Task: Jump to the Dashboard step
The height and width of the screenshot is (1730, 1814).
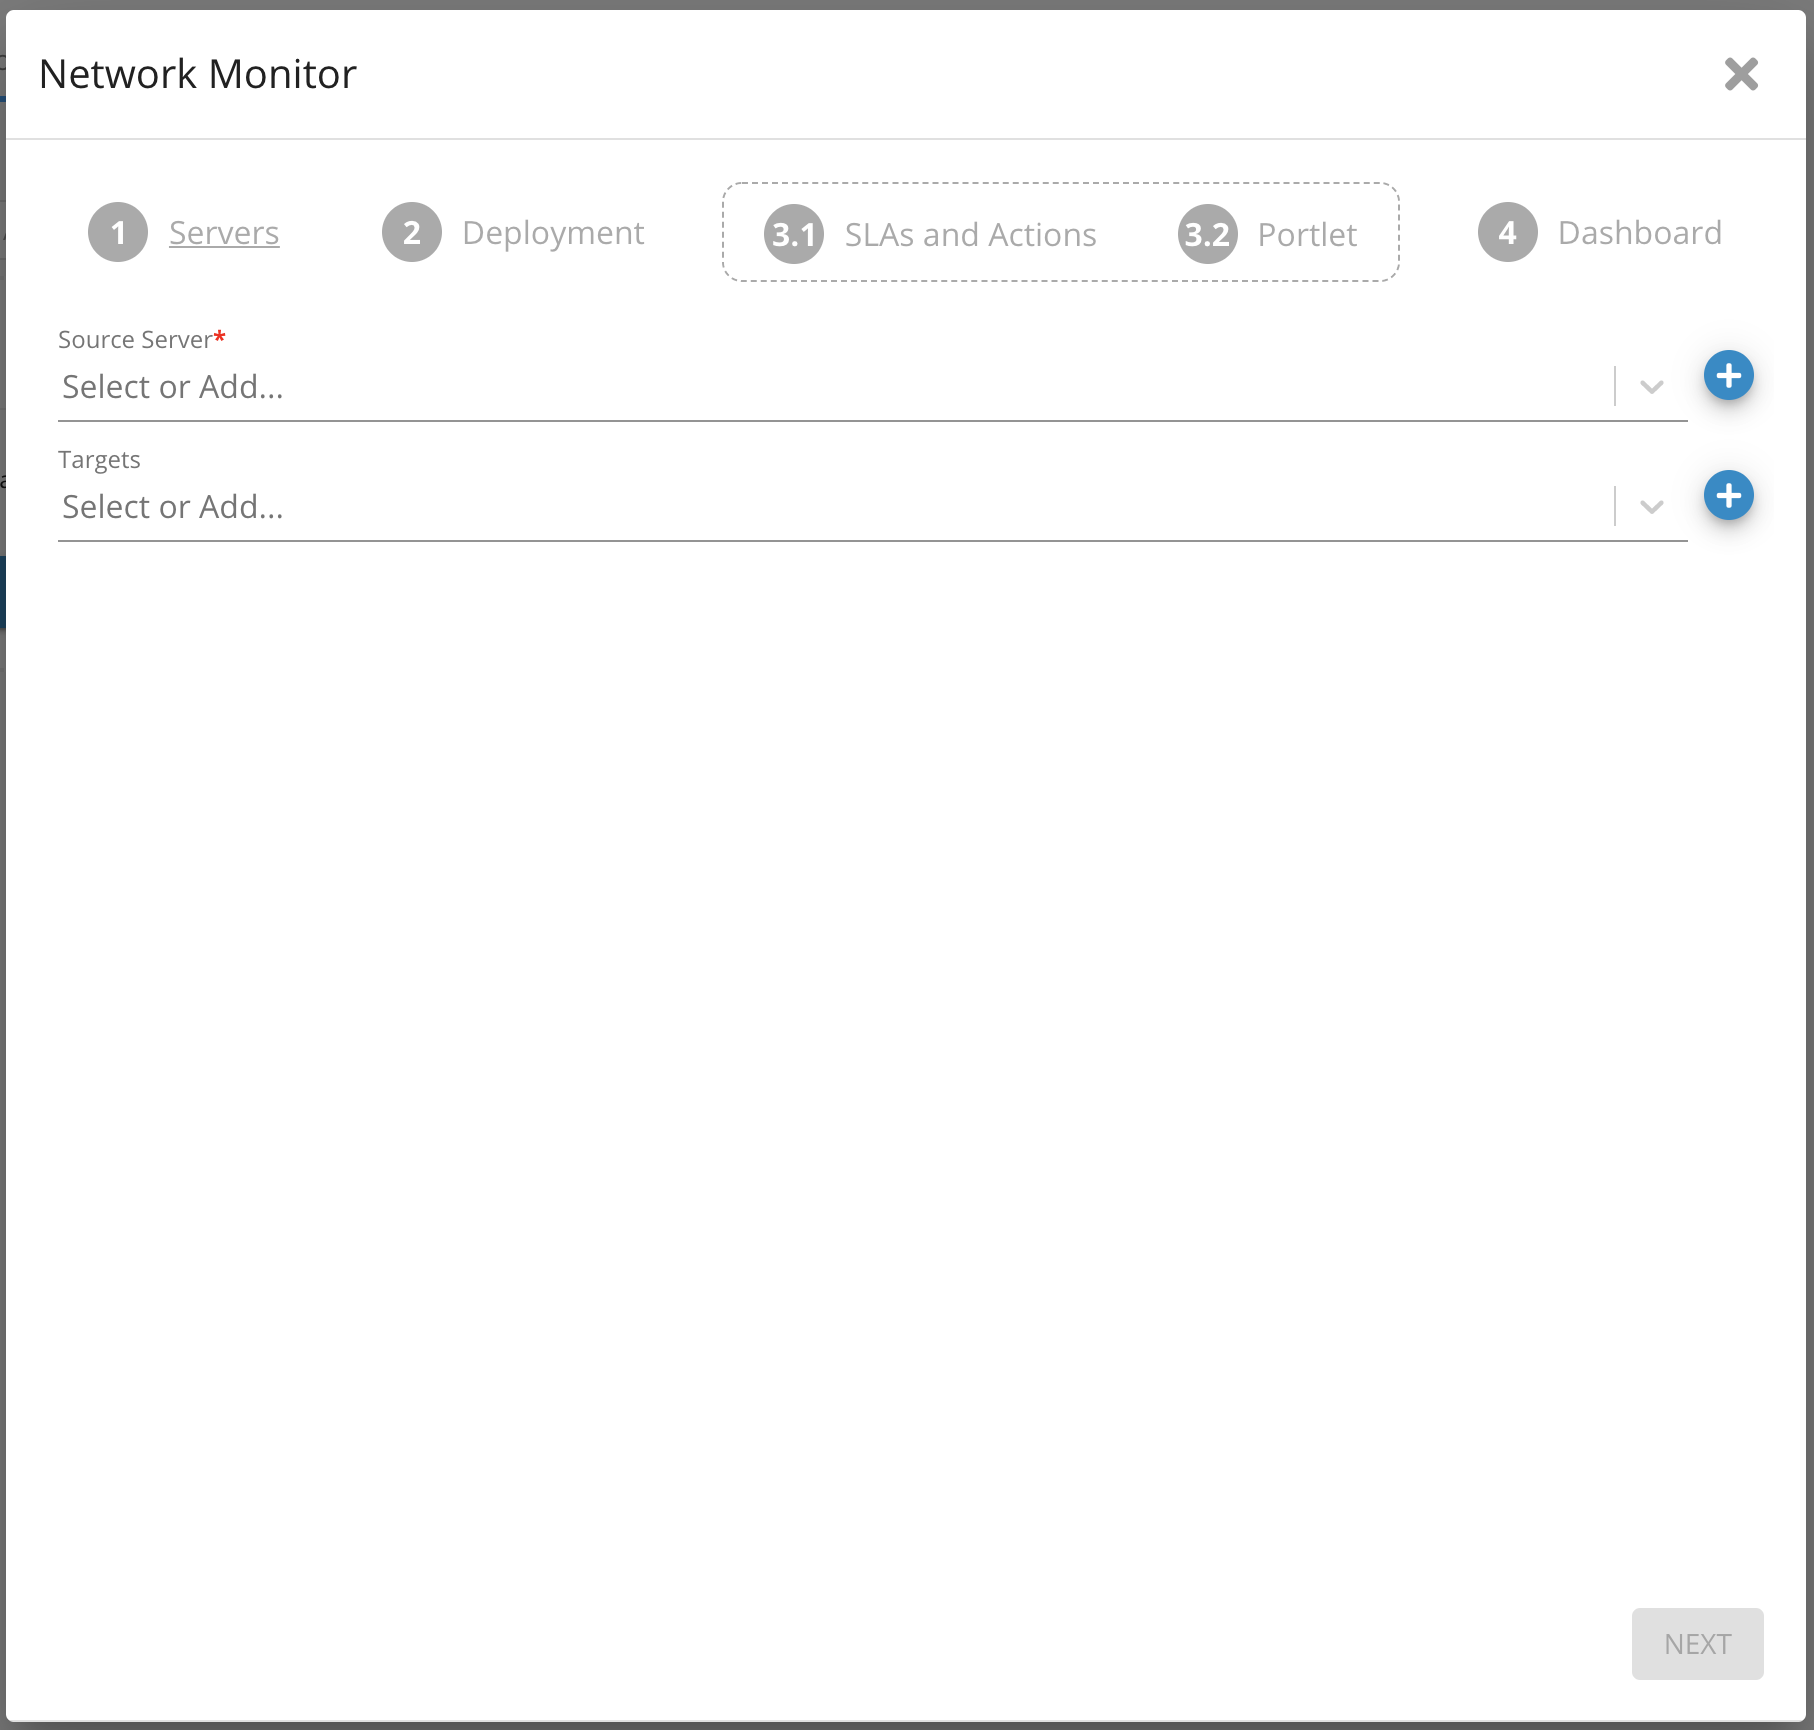Action: point(1640,232)
